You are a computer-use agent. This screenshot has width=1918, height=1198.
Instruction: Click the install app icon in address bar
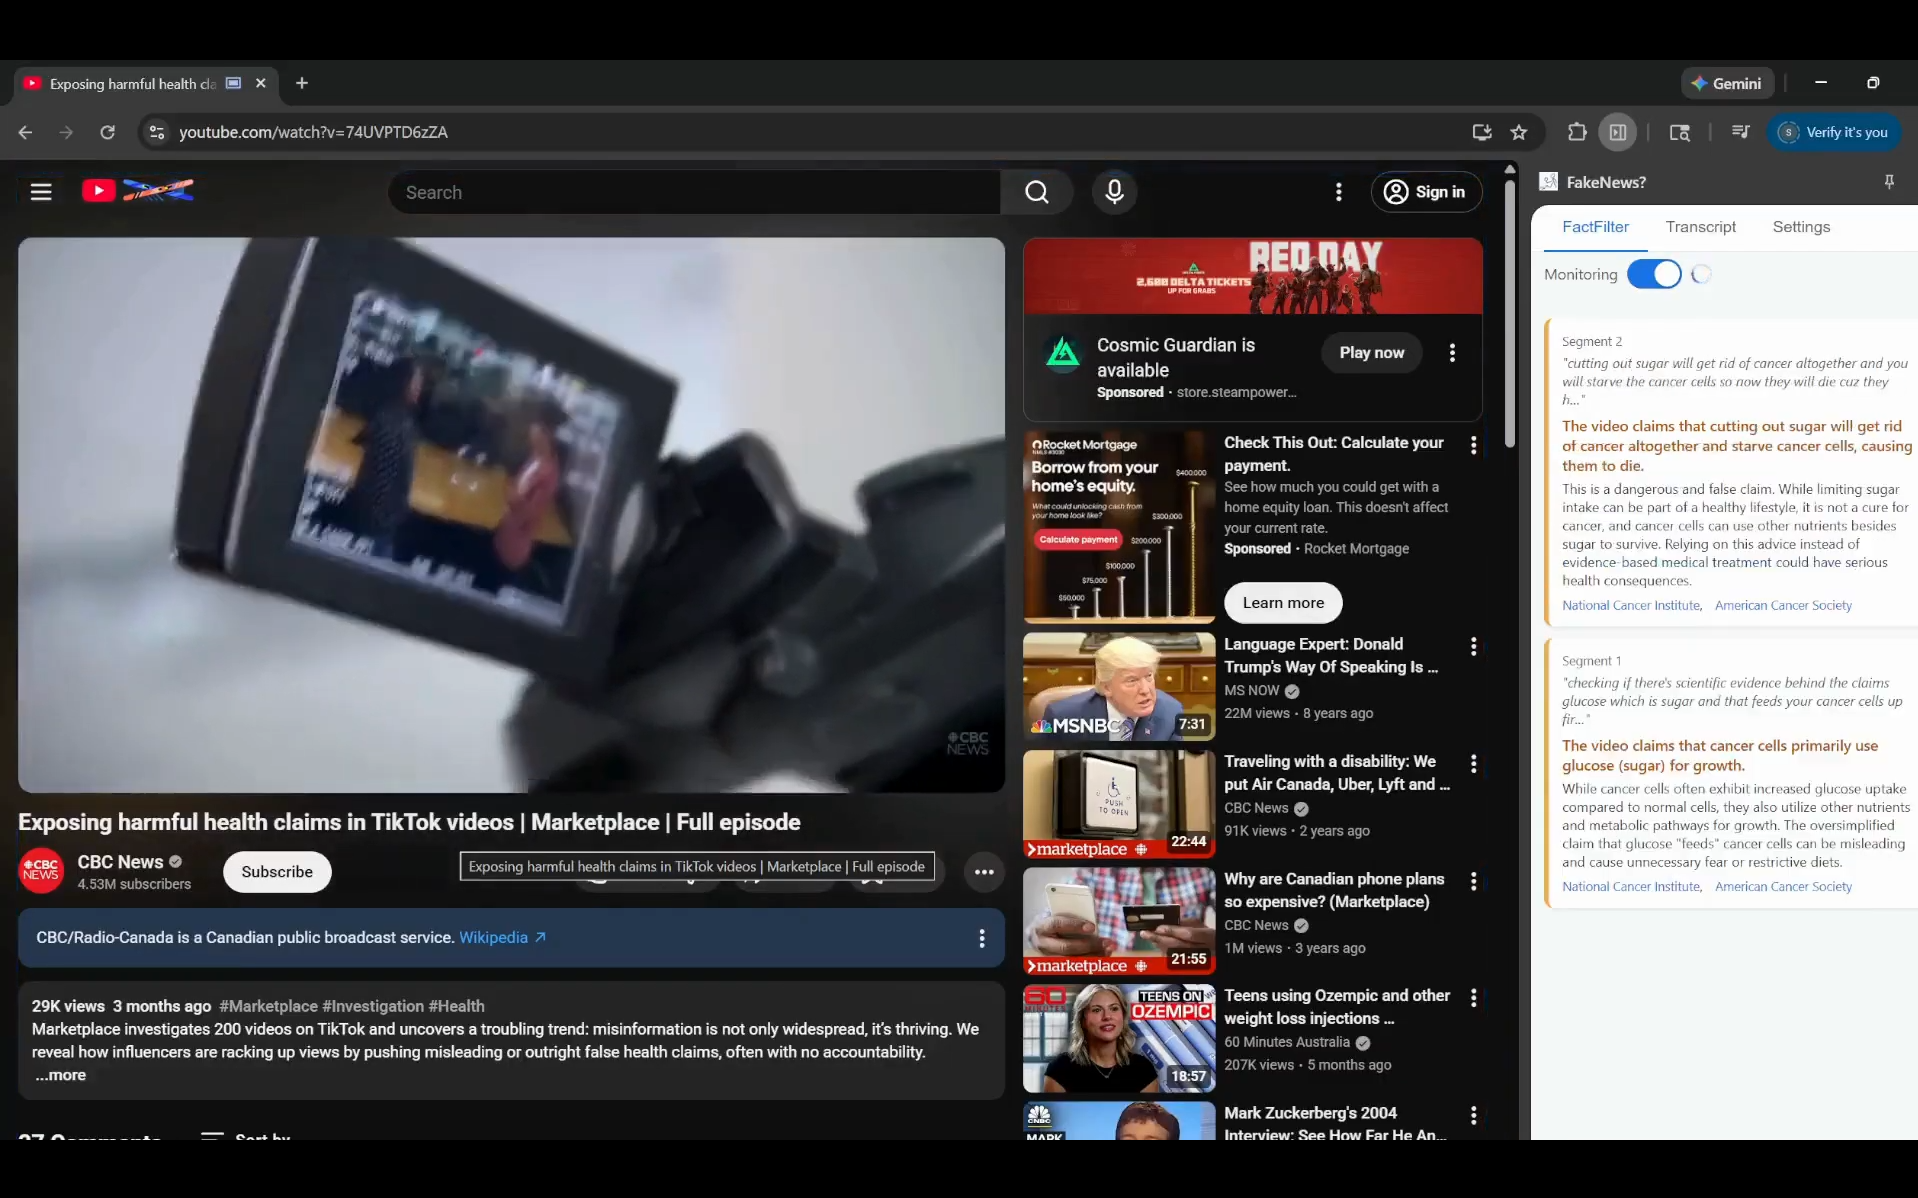point(1481,132)
